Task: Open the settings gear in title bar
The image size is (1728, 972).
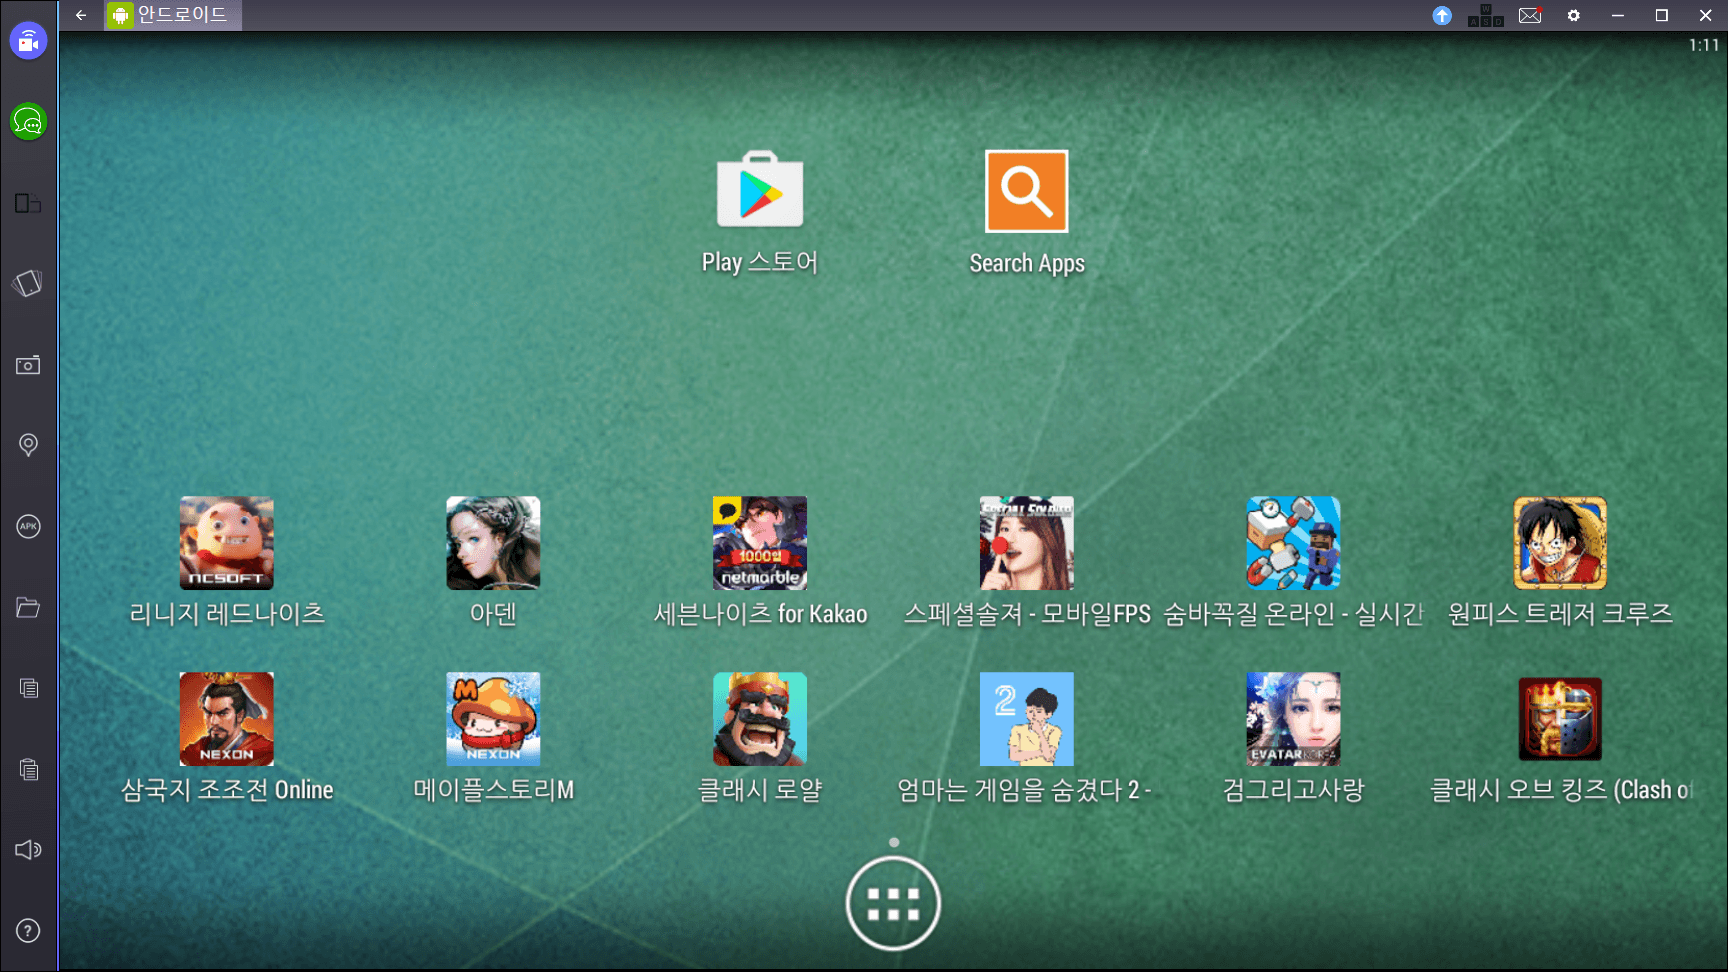Action: [1574, 15]
